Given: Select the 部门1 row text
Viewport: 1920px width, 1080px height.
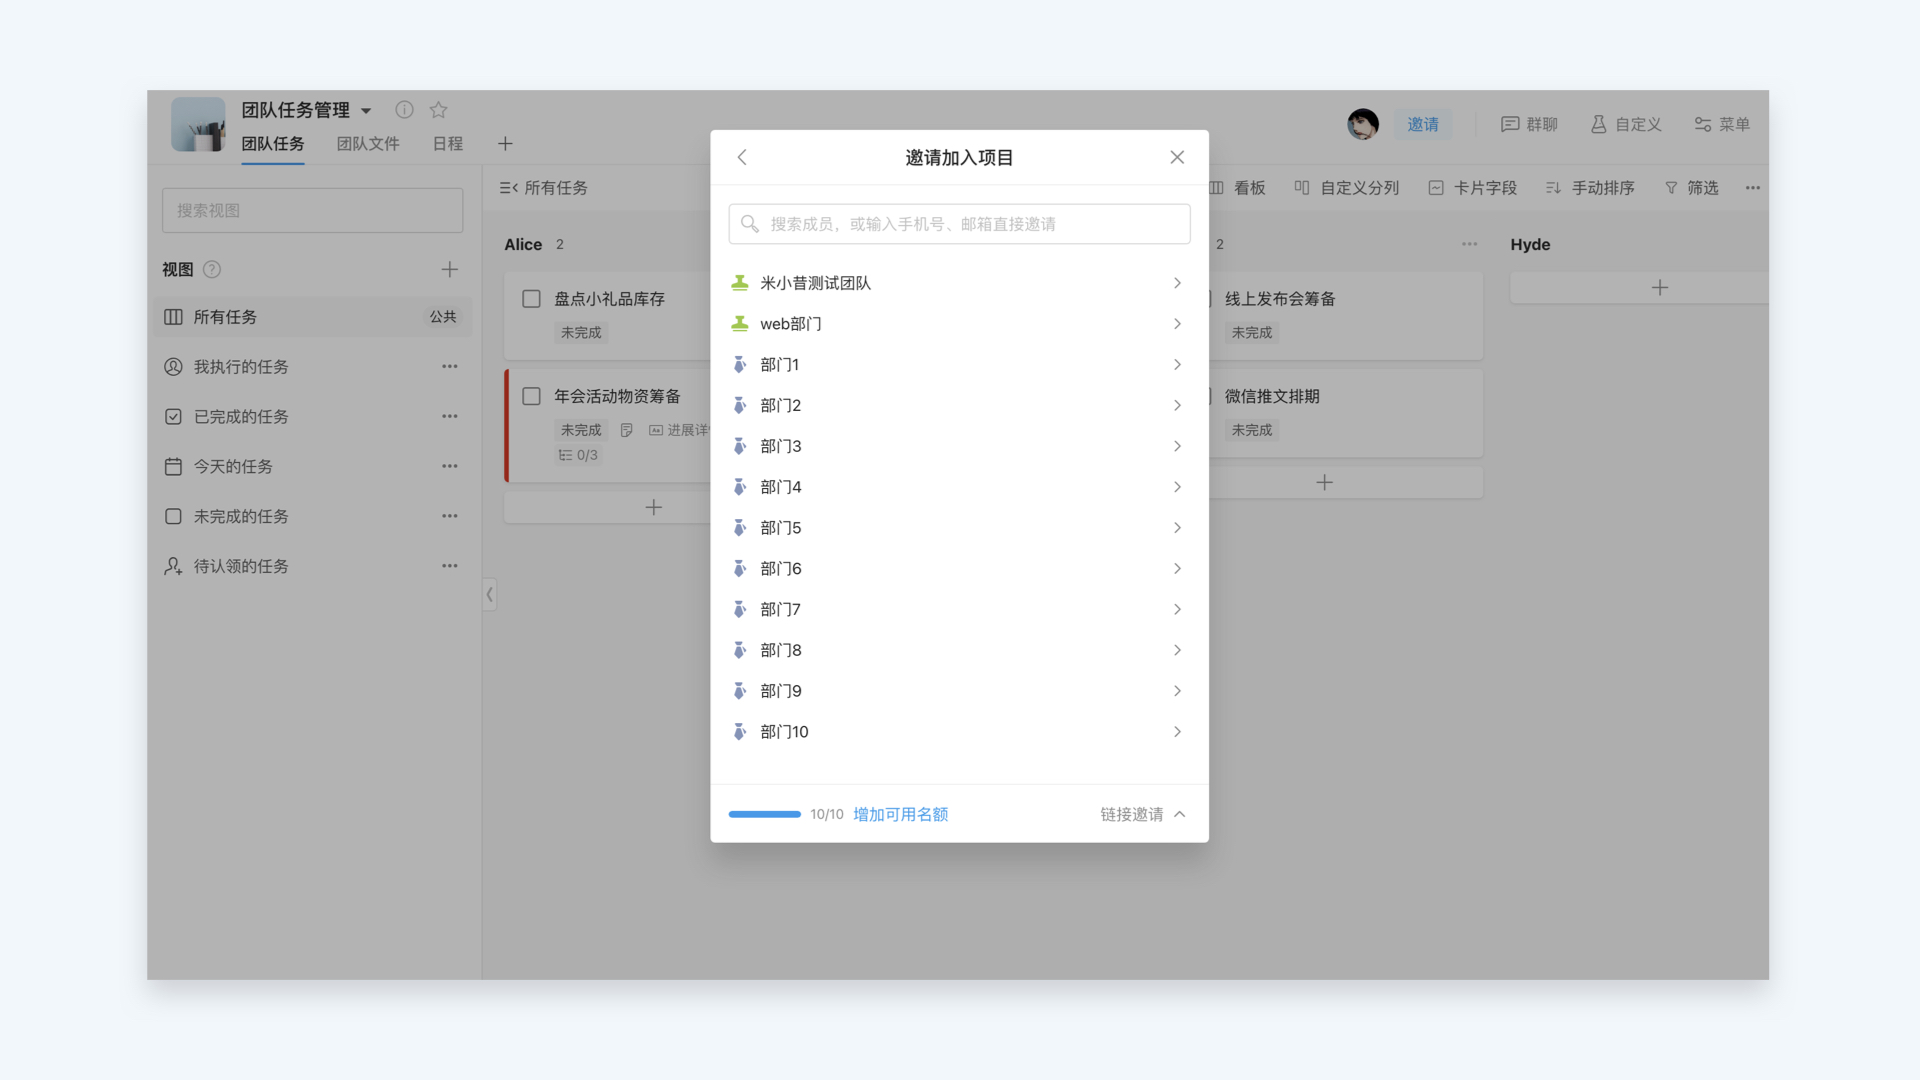Looking at the screenshot, I should coord(779,365).
